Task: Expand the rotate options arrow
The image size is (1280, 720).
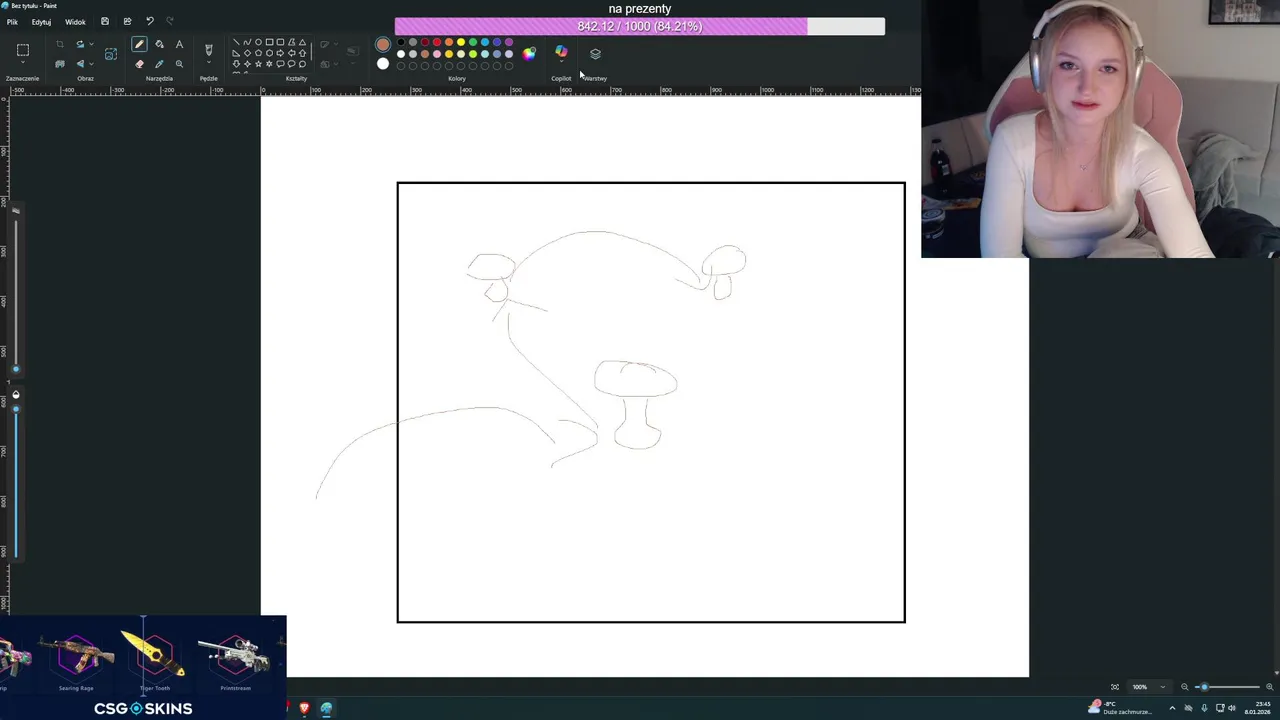Action: (x=91, y=44)
